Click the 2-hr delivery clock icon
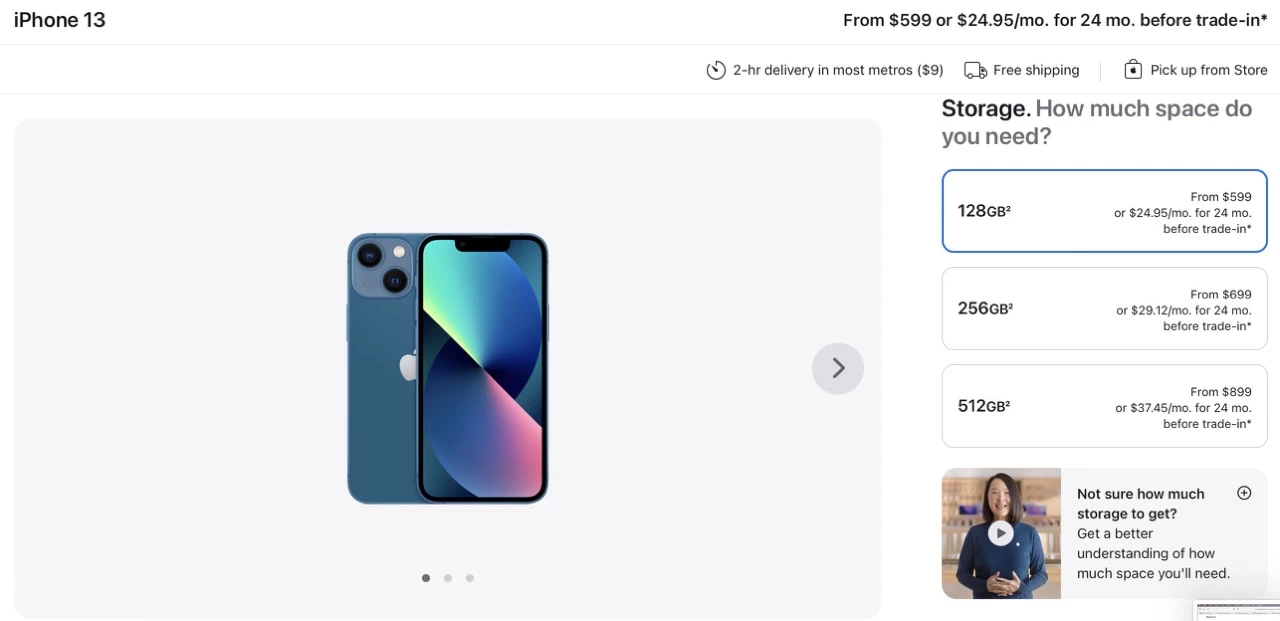The image size is (1280, 621). coord(716,69)
